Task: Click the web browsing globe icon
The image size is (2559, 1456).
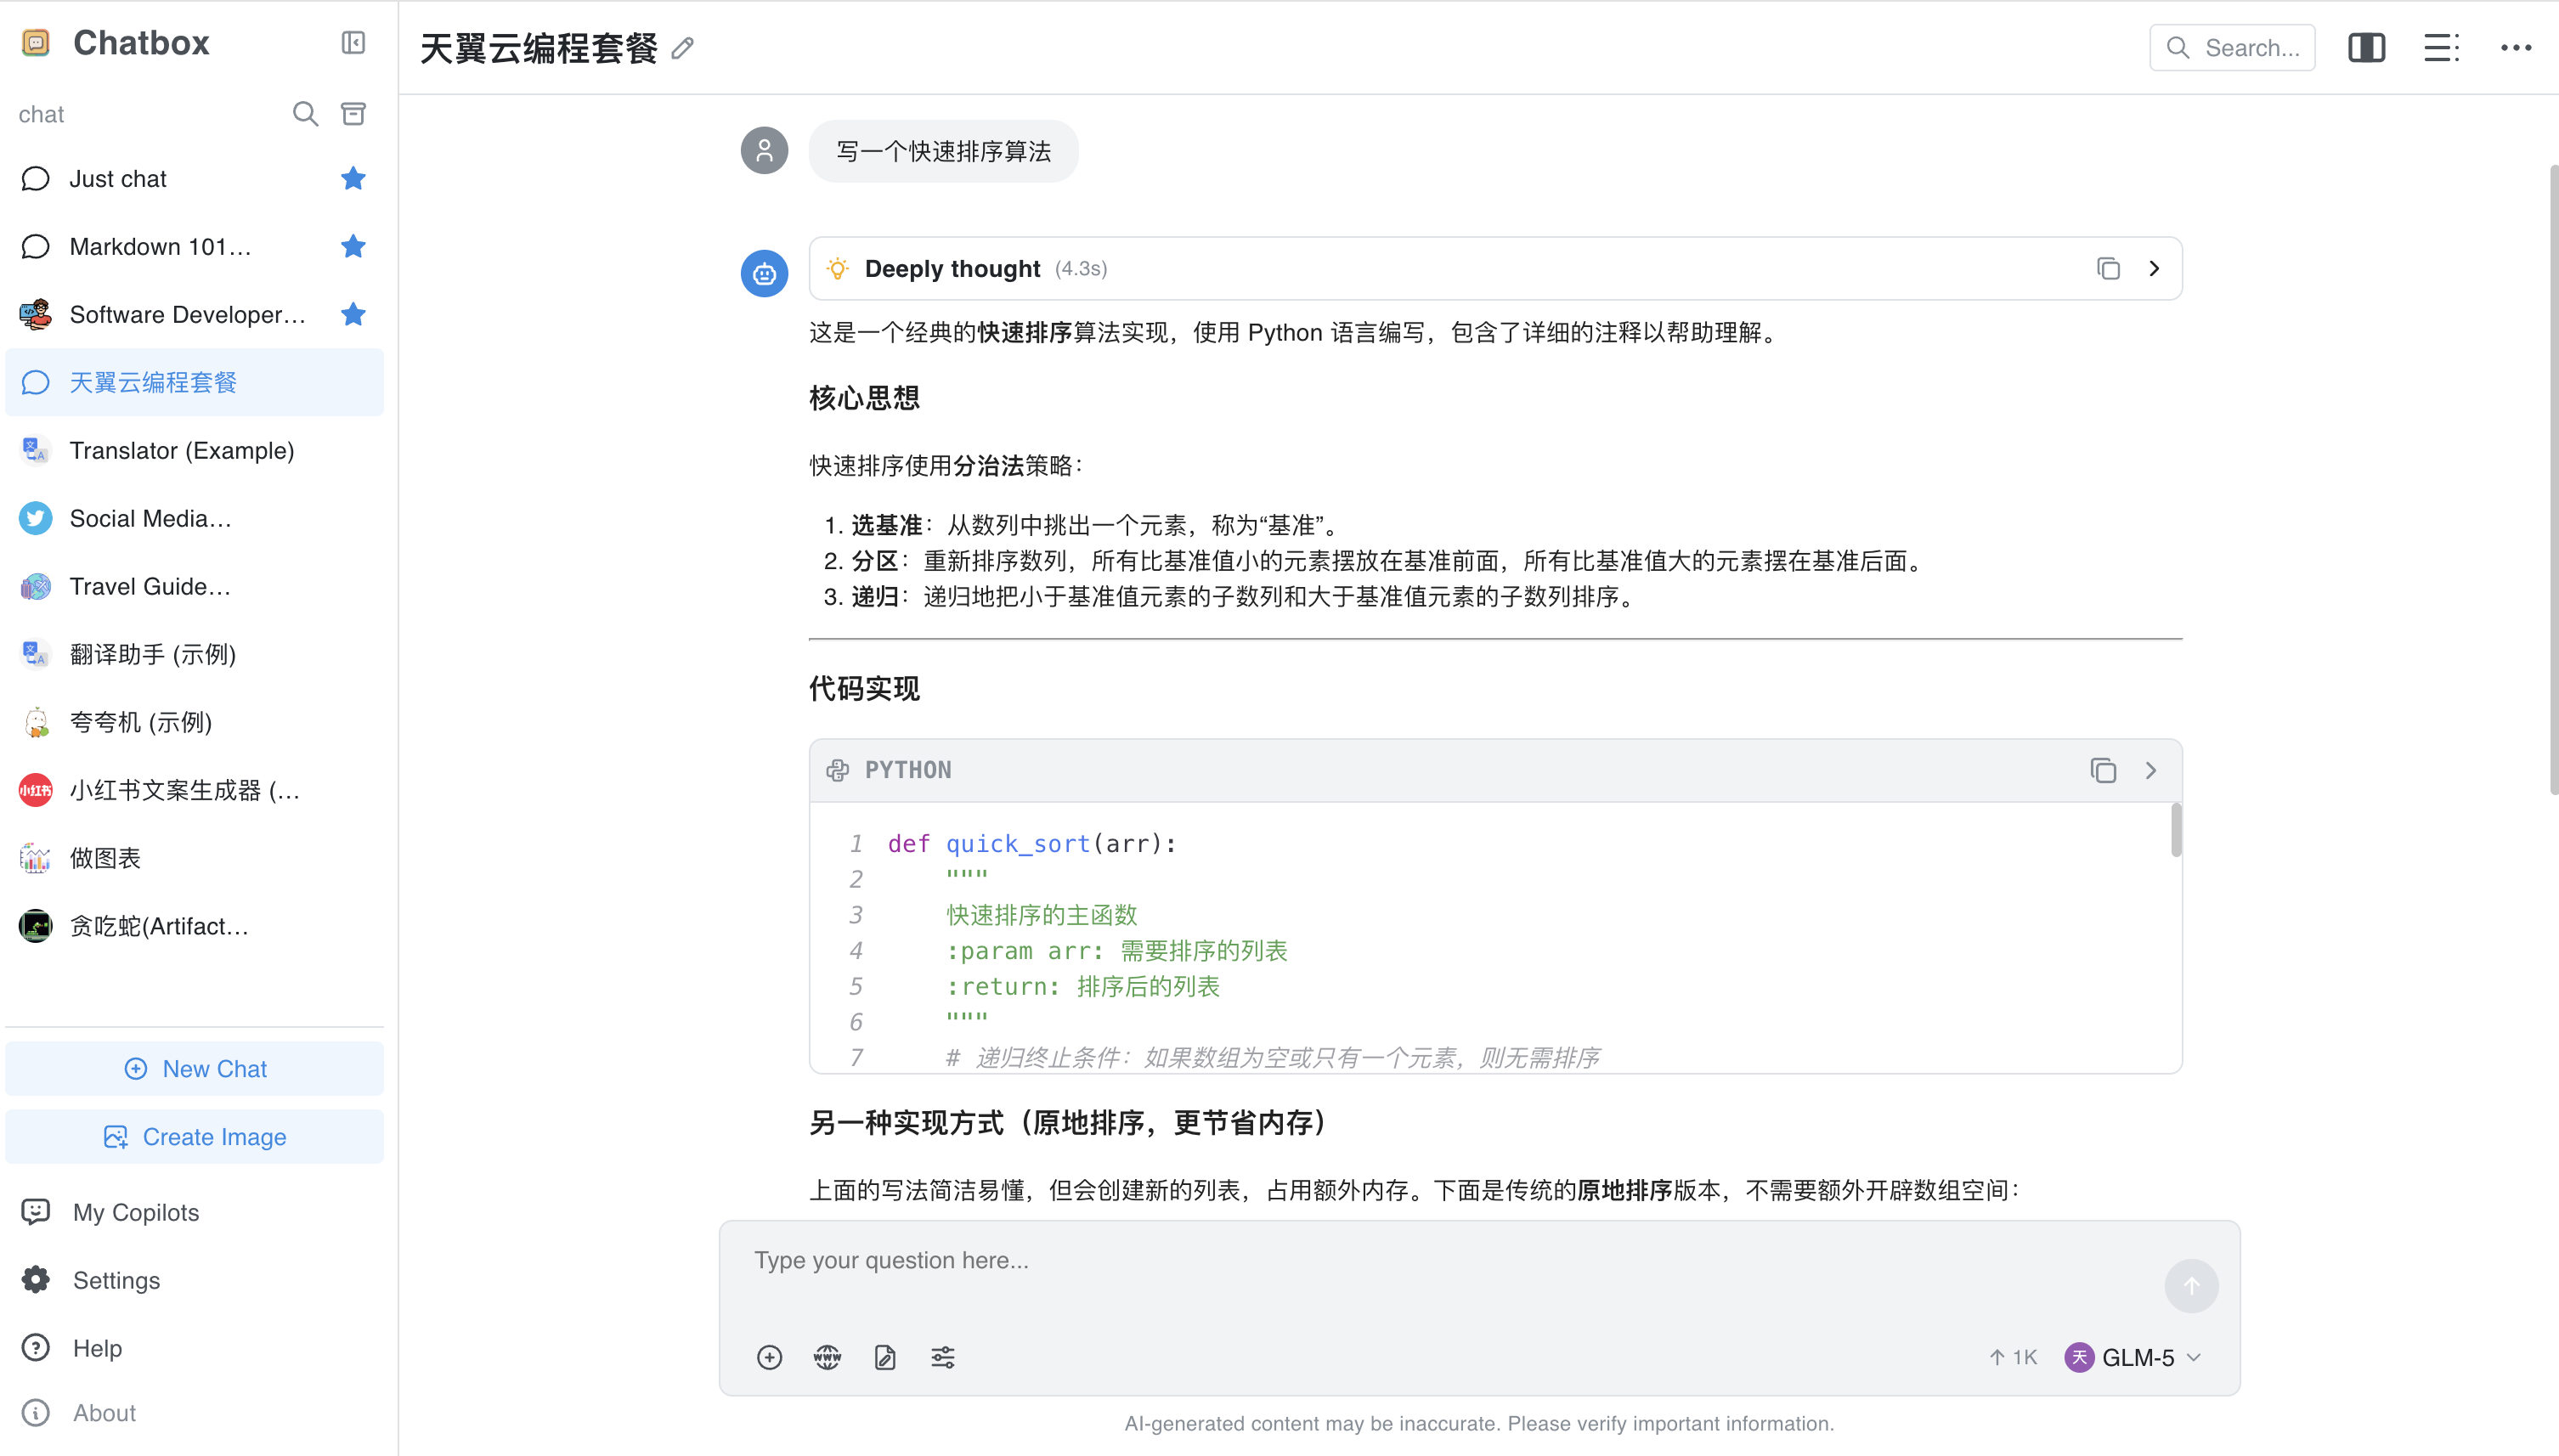Action: (x=827, y=1357)
